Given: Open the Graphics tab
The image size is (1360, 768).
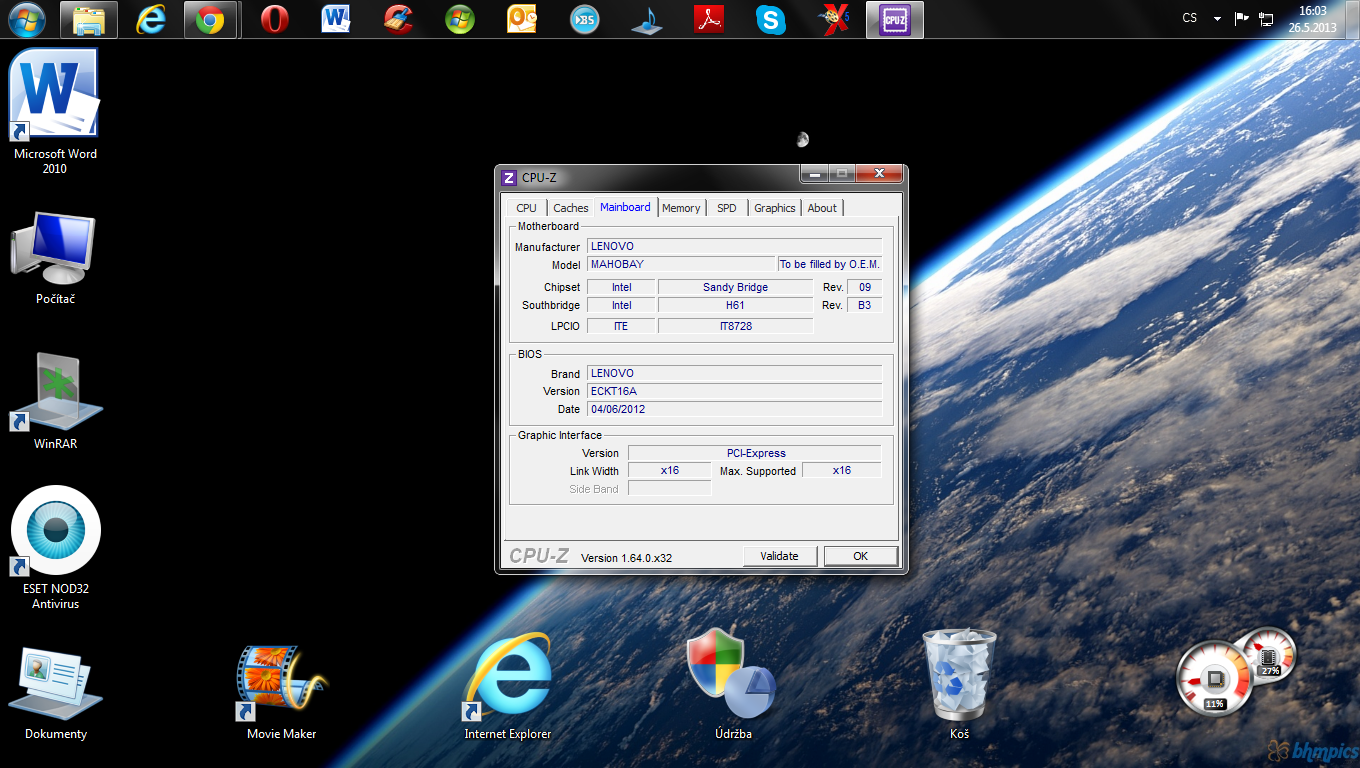Looking at the screenshot, I should click(774, 208).
